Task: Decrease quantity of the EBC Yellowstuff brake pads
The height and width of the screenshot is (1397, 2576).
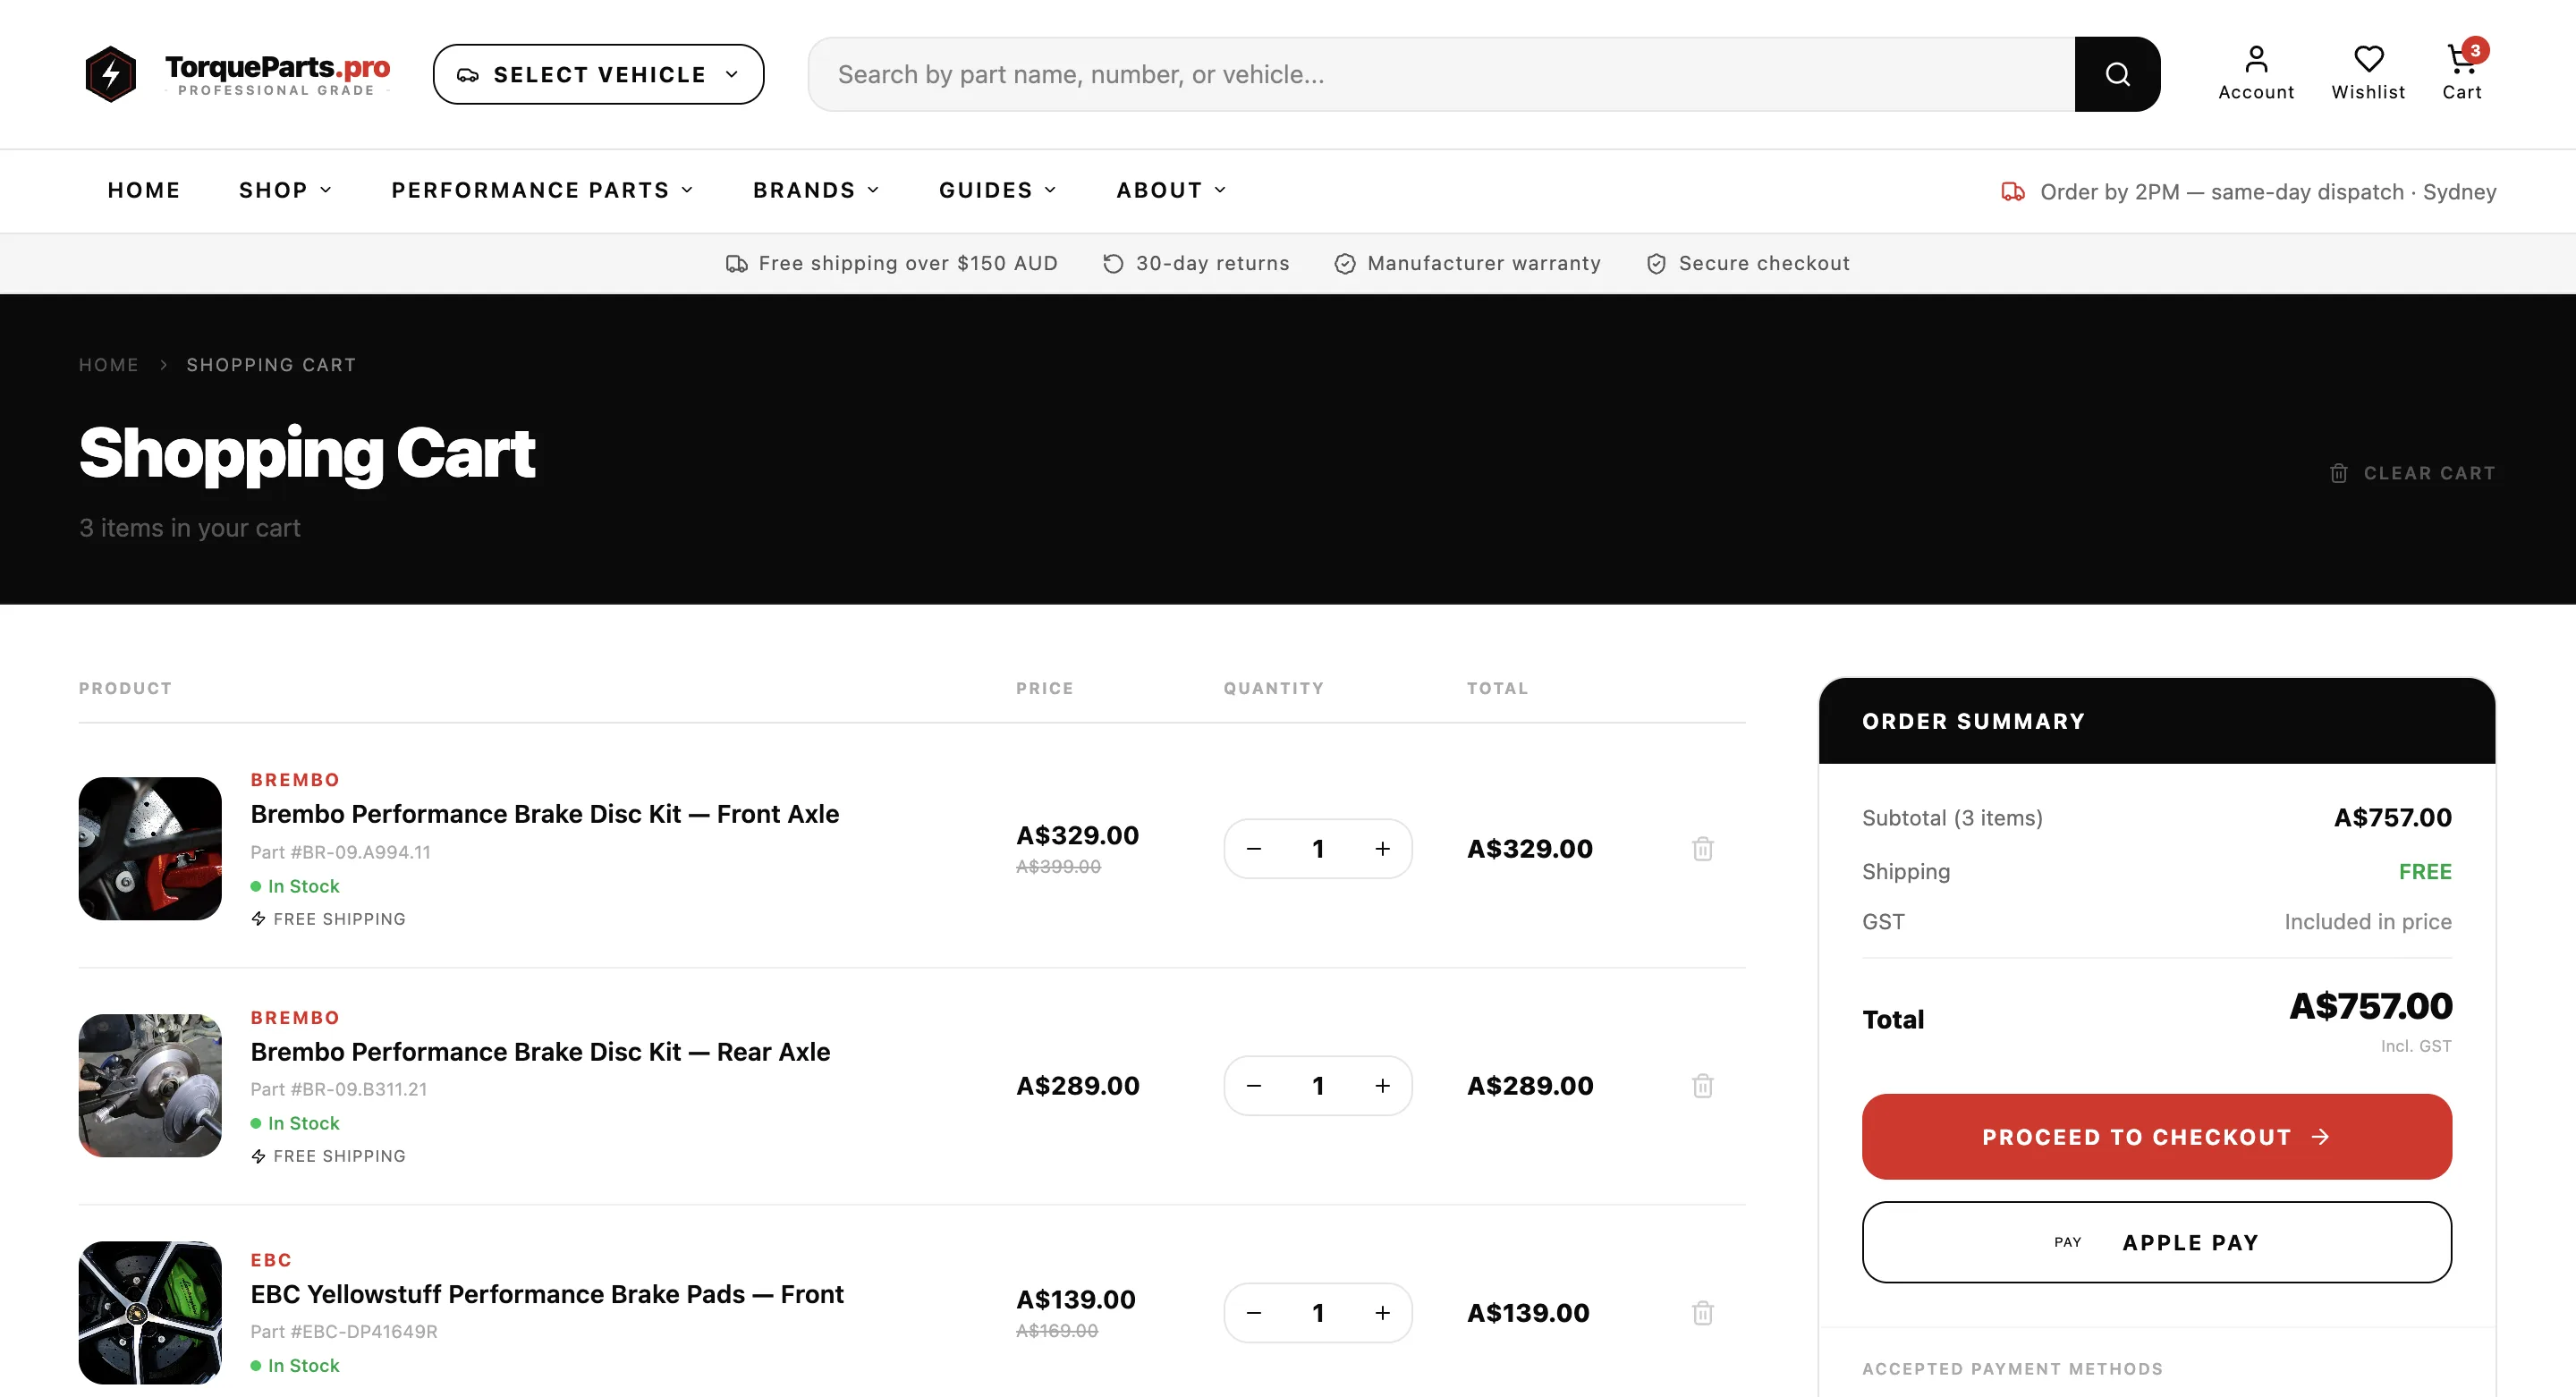Action: tap(1253, 1313)
